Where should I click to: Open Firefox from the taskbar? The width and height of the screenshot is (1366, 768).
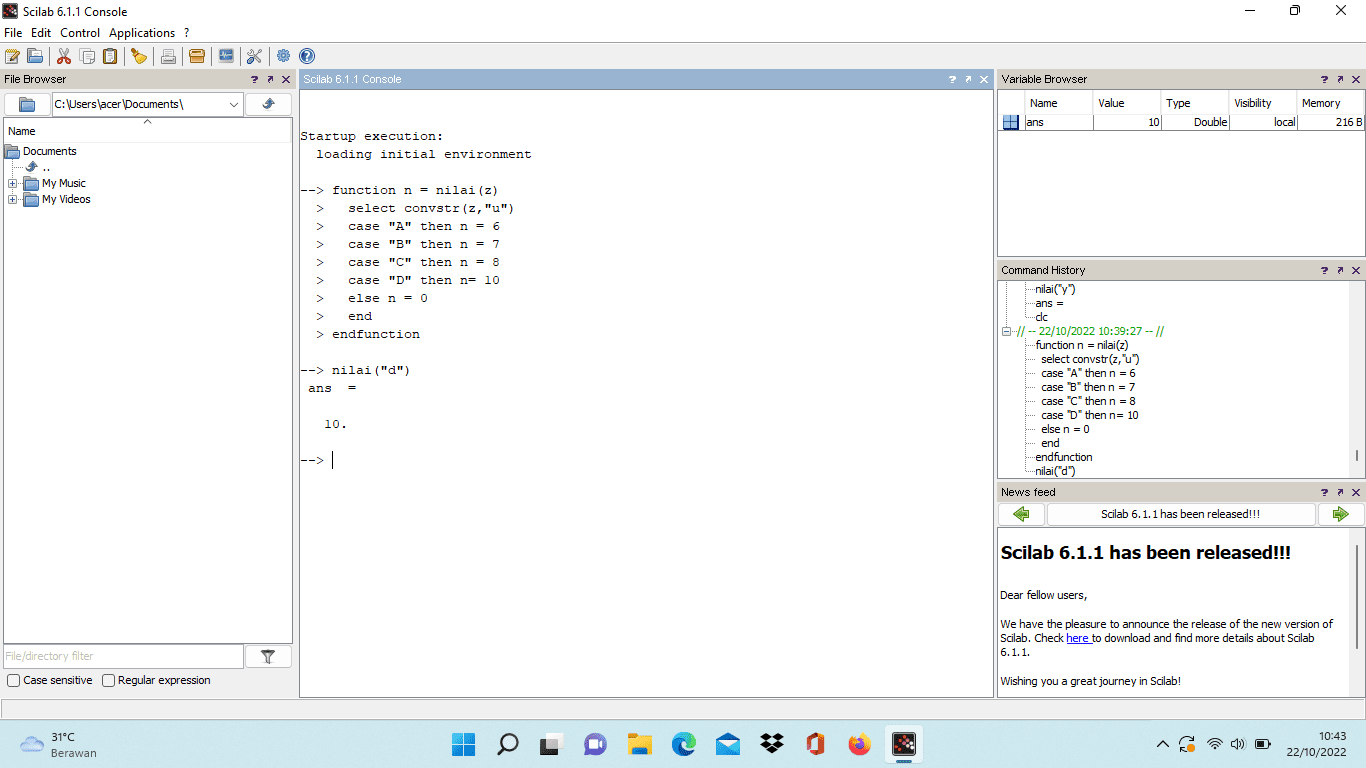point(859,744)
